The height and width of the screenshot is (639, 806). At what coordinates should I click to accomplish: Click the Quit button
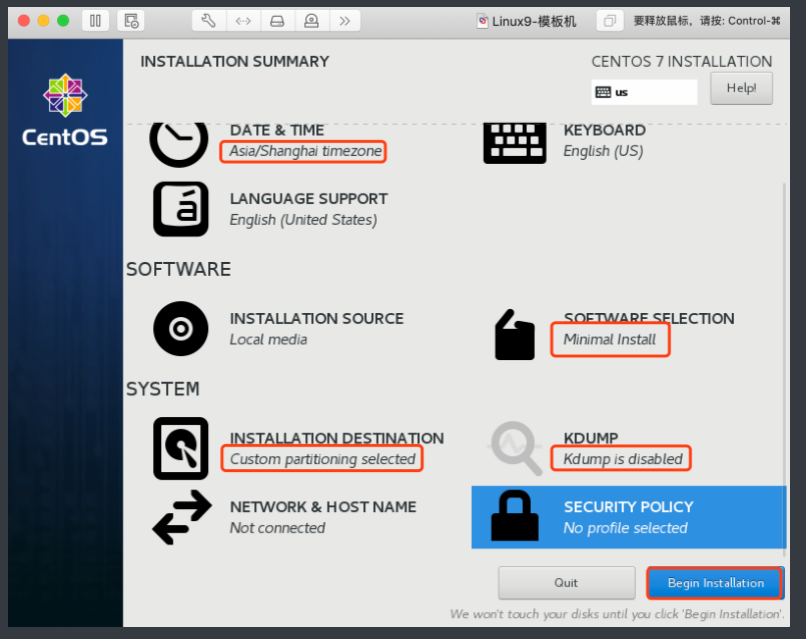point(566,582)
